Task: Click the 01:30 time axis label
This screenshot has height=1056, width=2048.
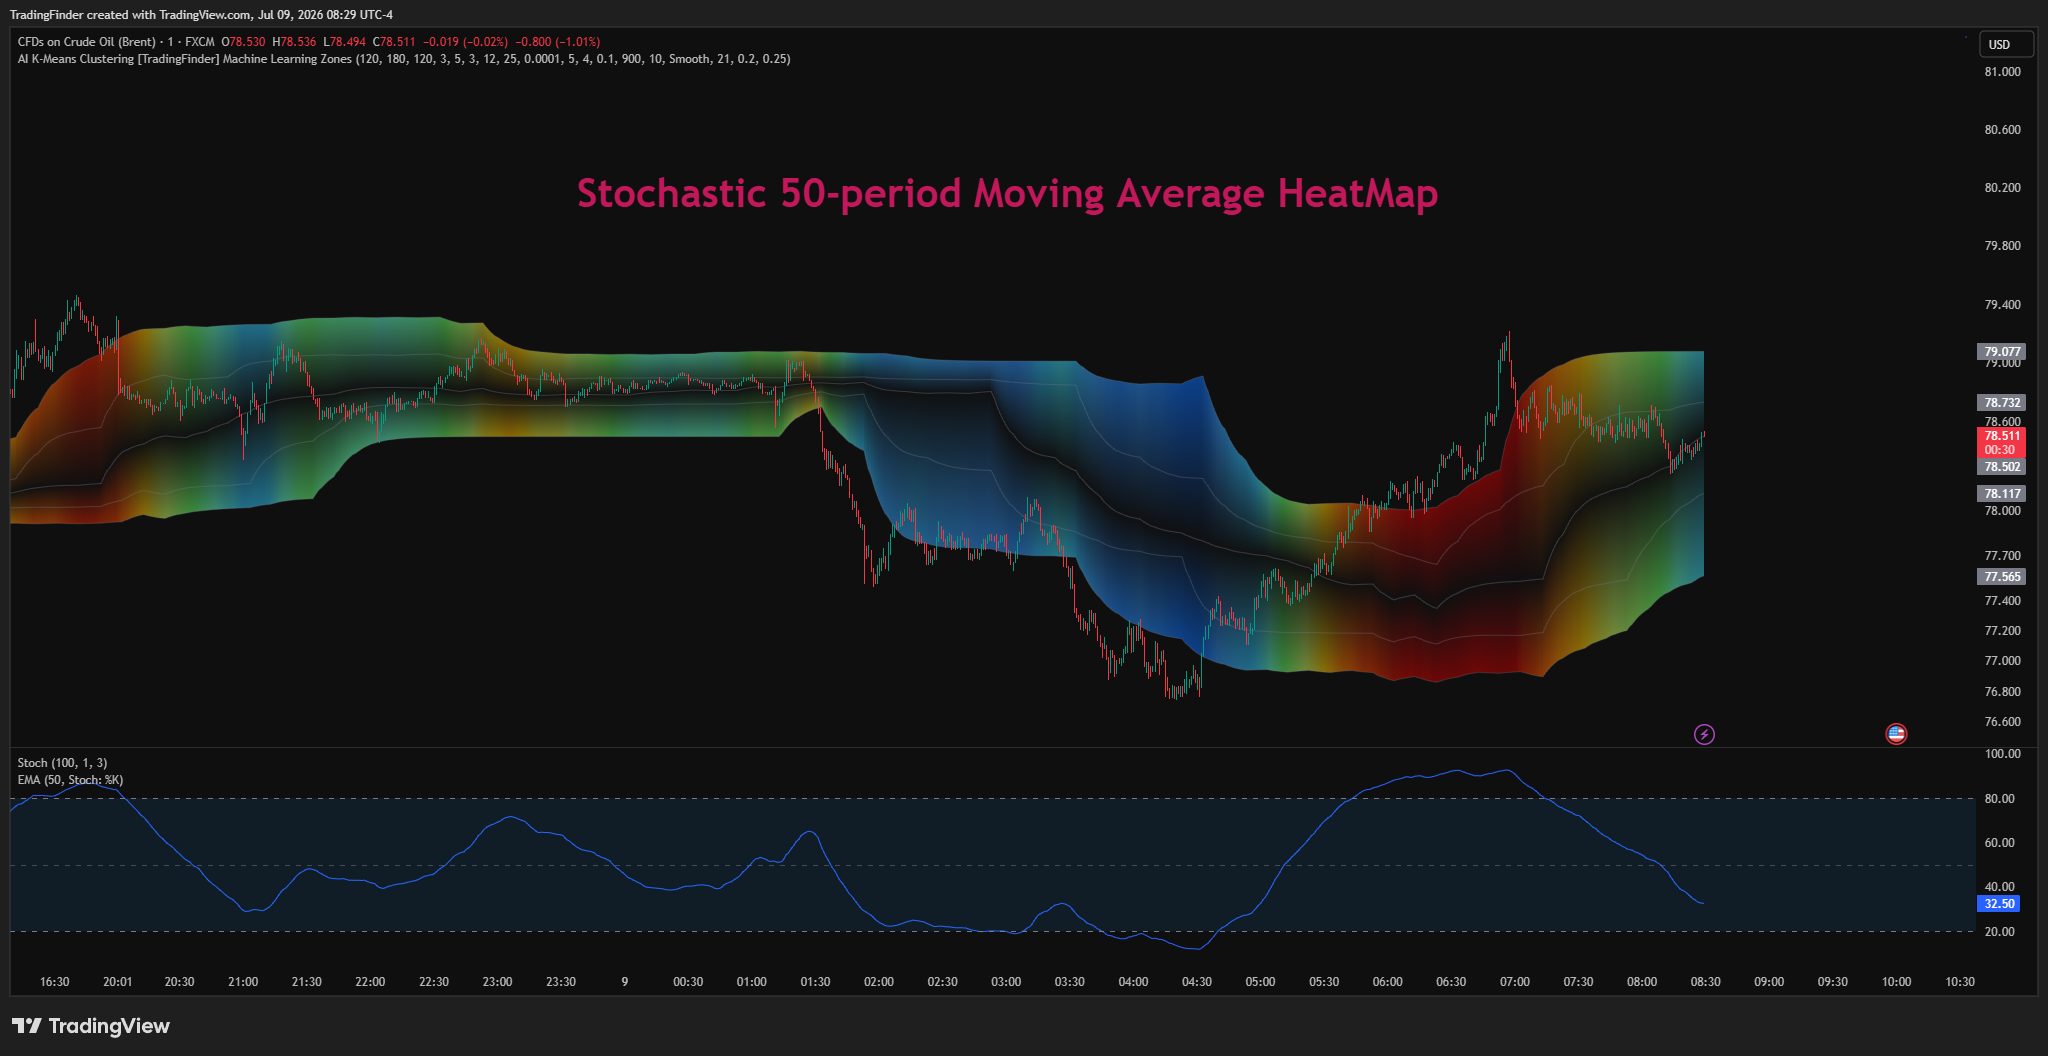Action: pos(815,982)
